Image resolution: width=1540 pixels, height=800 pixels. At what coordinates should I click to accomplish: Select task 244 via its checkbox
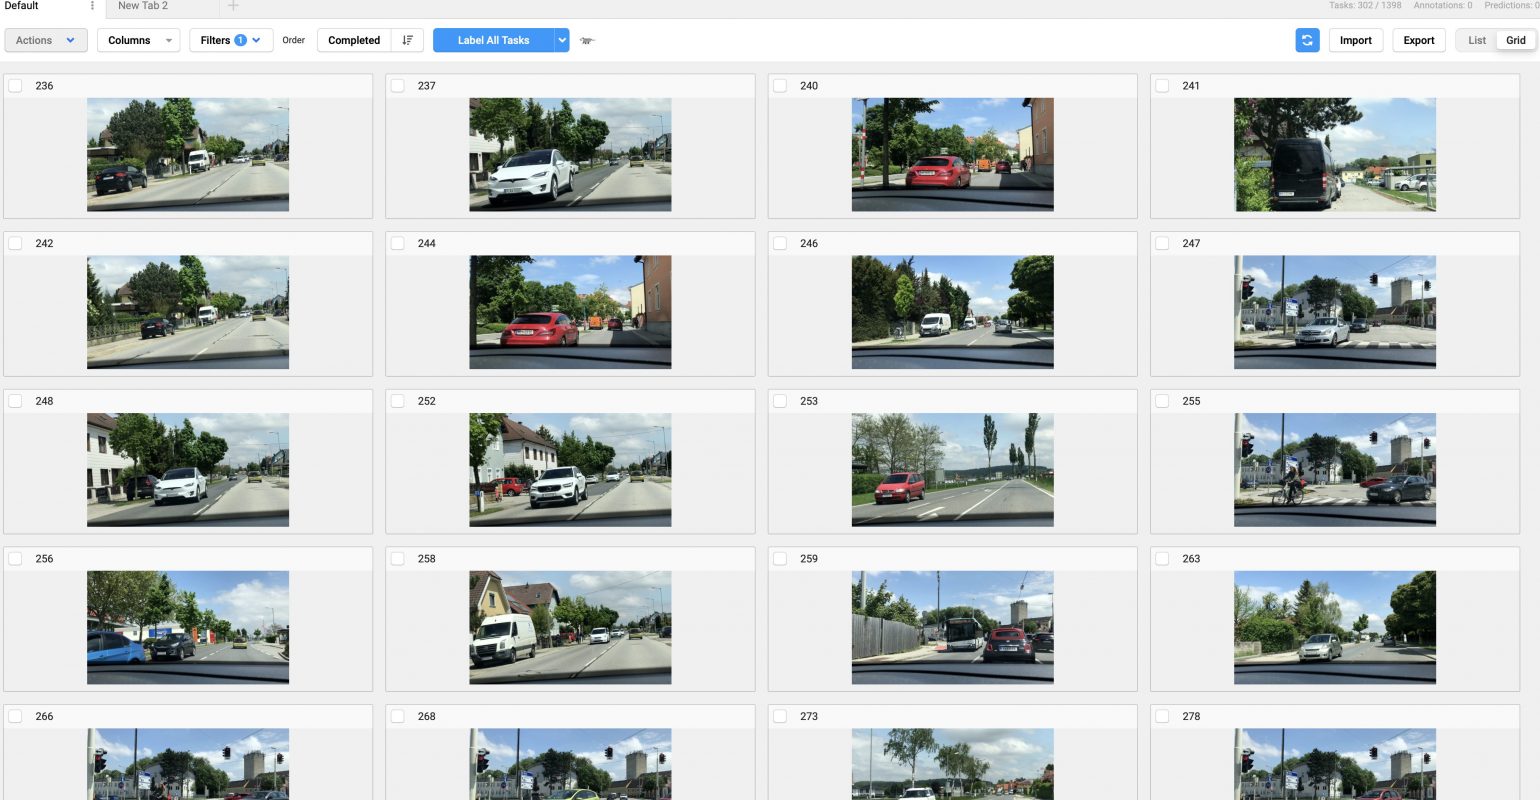point(398,243)
